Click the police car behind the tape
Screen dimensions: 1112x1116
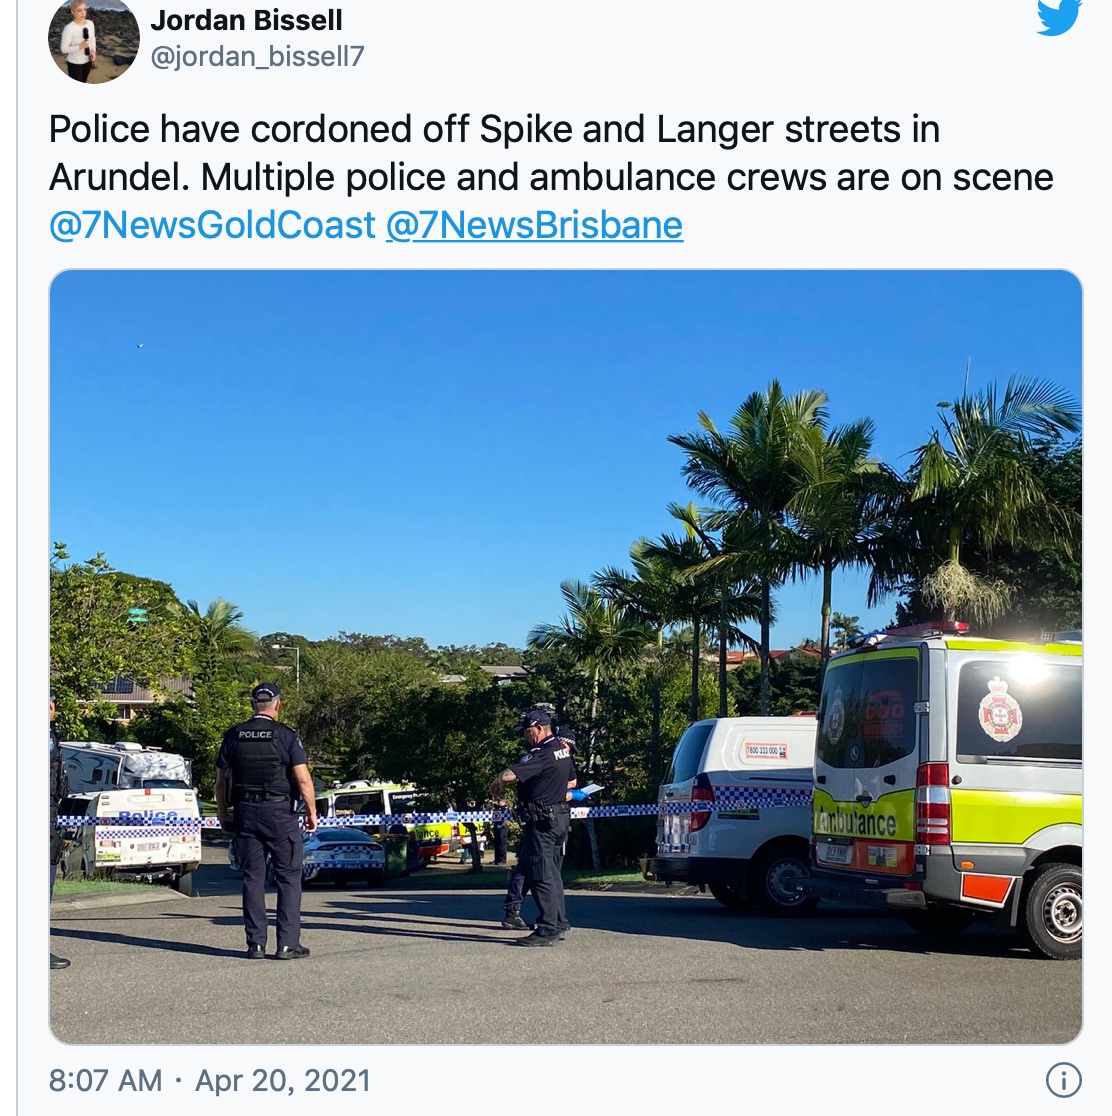pyautogui.click(x=343, y=856)
